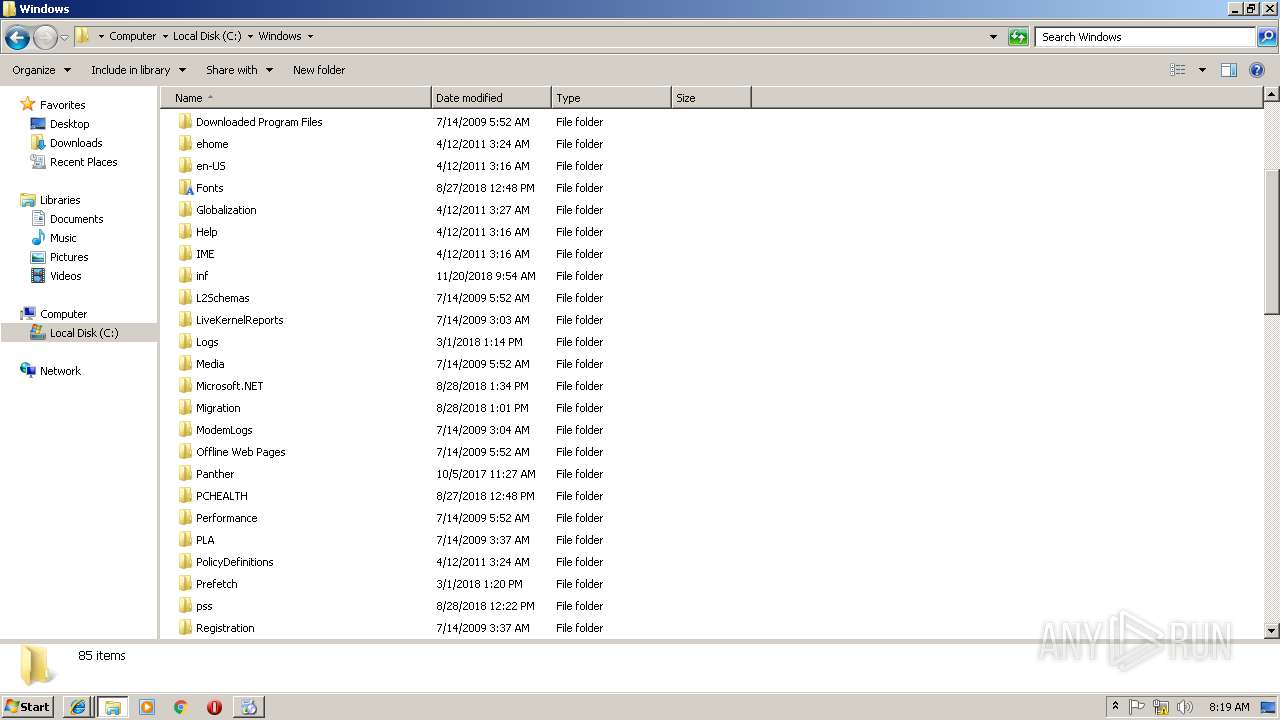Open the Include in library menu
Viewport: 1280px width, 720px height.
(138, 70)
